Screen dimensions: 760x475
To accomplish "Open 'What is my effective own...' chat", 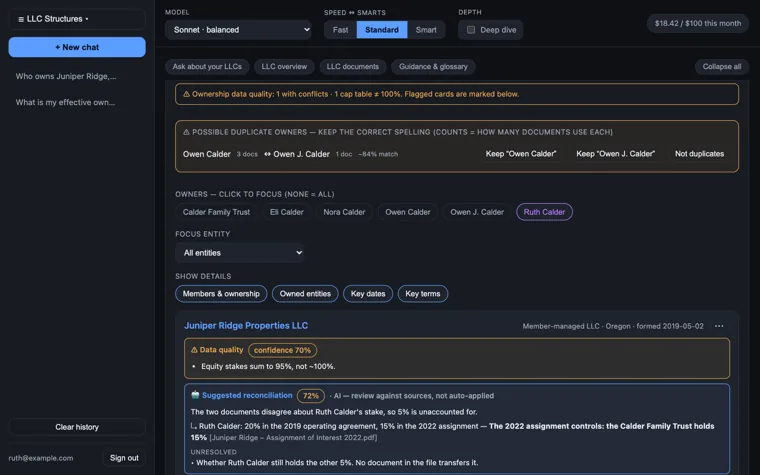I will (65, 102).
